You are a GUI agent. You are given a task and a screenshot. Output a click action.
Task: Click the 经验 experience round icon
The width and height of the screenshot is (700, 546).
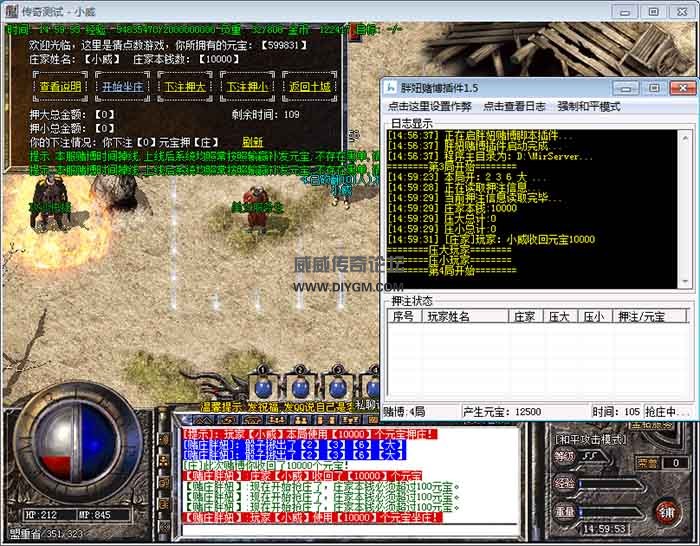point(564,484)
